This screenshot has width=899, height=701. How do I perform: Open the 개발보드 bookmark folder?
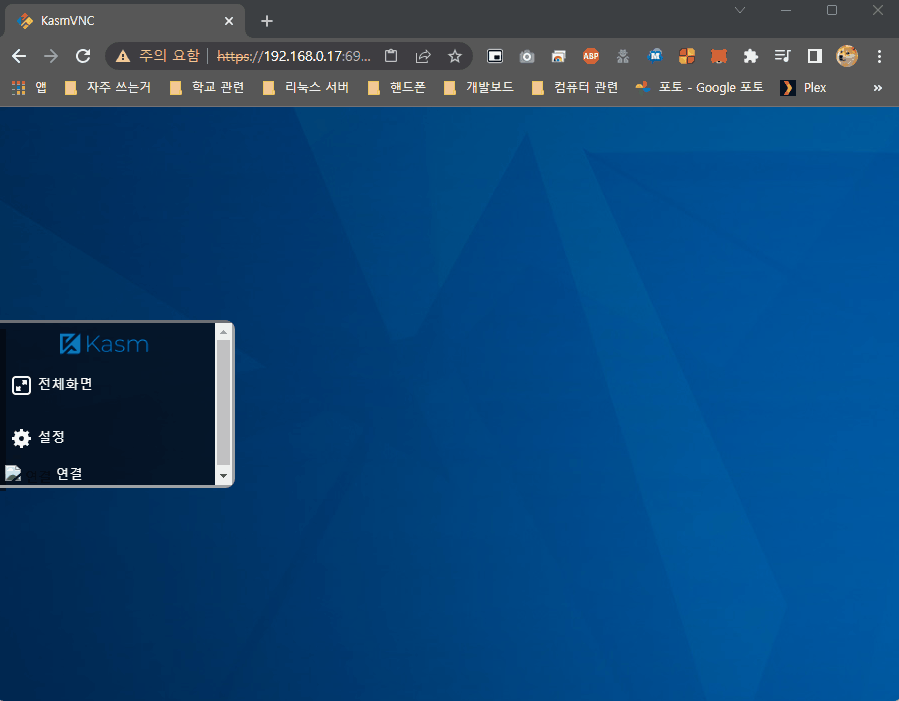point(479,88)
